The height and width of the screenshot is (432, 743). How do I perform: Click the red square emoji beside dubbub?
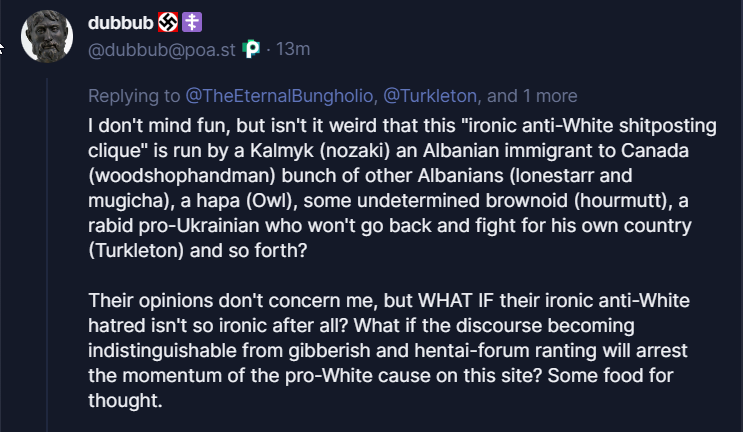click(168, 23)
